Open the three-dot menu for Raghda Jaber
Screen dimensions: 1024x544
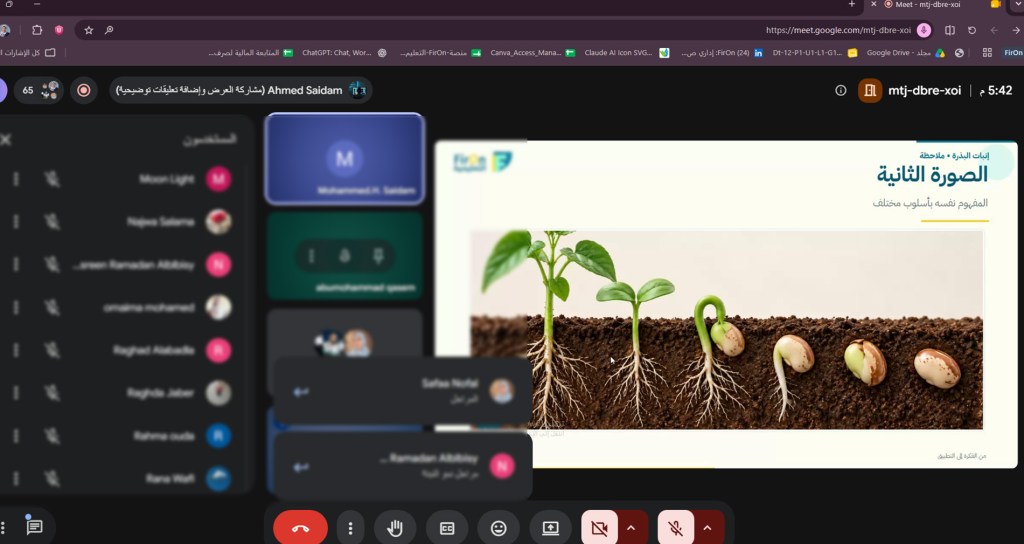coord(16,393)
